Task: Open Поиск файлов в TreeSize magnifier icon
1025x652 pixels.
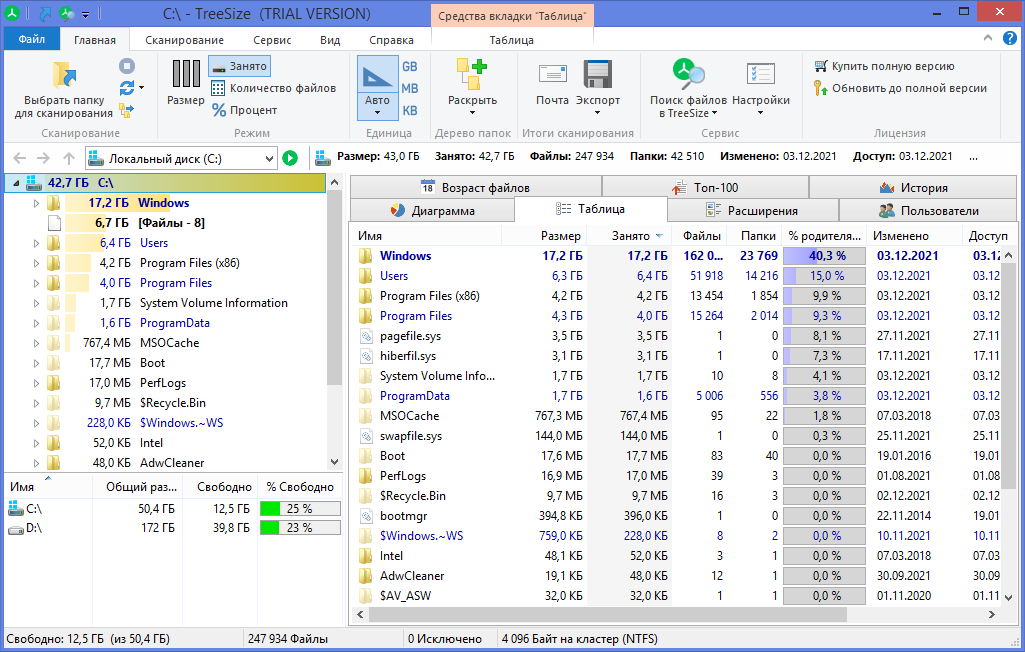Action: click(688, 74)
